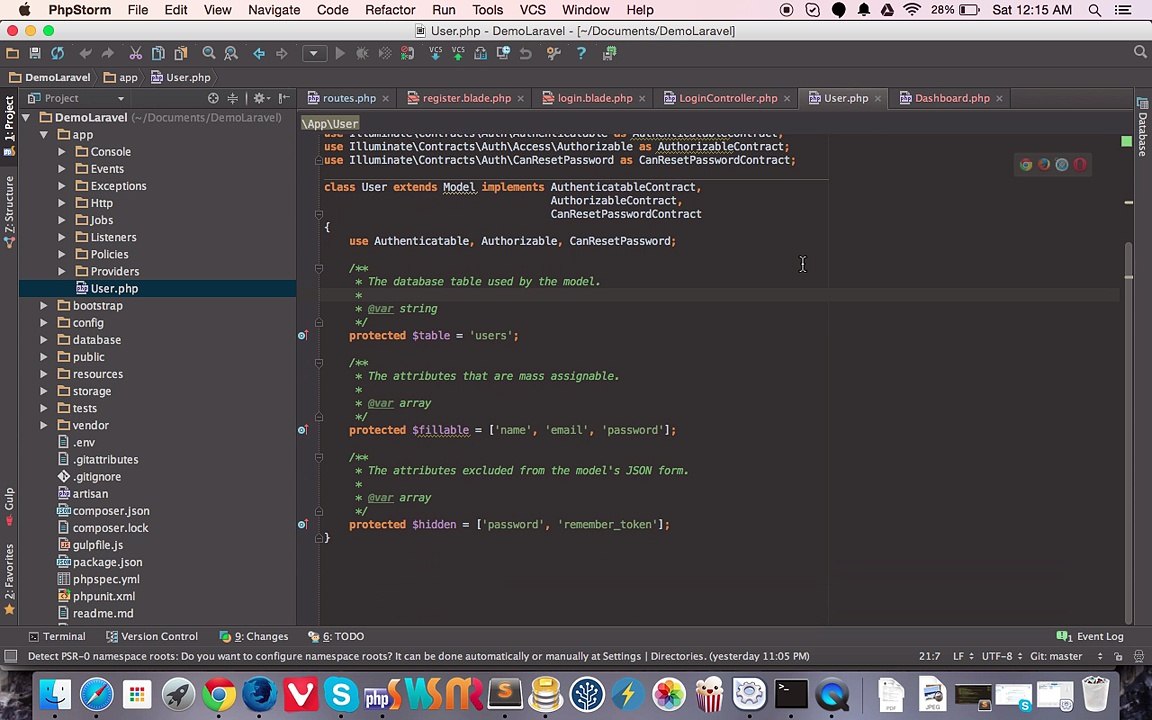Expand the vendor folder in project tree
The image size is (1152, 720).
coord(44,425)
